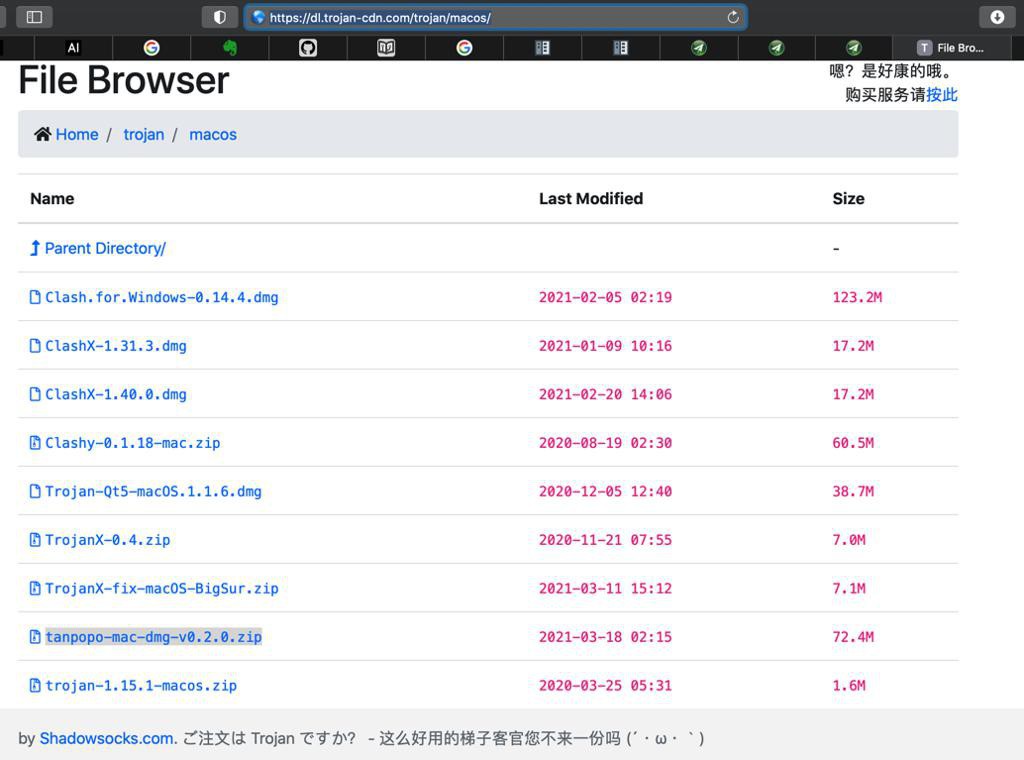Visit Shadowsocks.com footer link
Image resolution: width=1024 pixels, height=760 pixels.
pyautogui.click(x=108, y=738)
